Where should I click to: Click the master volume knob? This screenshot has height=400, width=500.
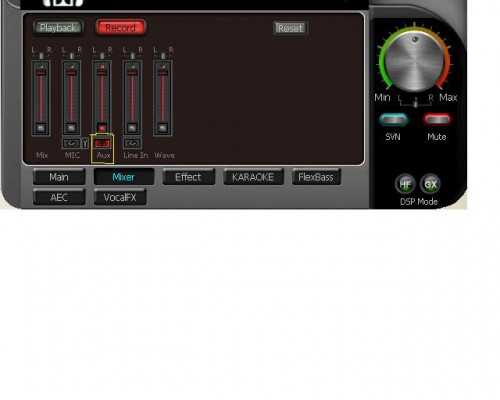(415, 62)
